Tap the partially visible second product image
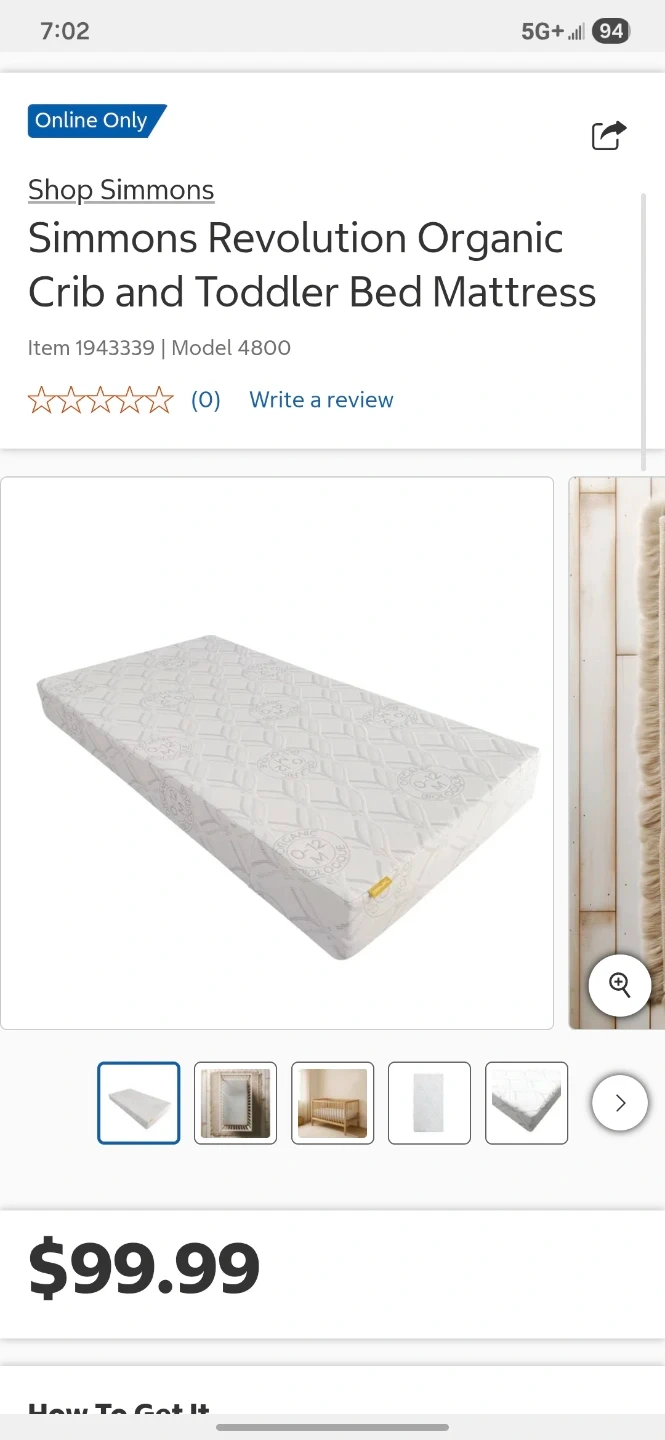This screenshot has height=1440, width=665. (x=617, y=753)
